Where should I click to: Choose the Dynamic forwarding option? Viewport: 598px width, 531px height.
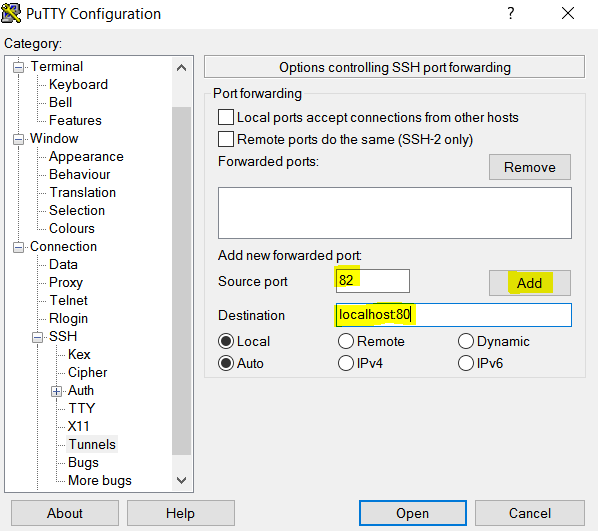[466, 341]
